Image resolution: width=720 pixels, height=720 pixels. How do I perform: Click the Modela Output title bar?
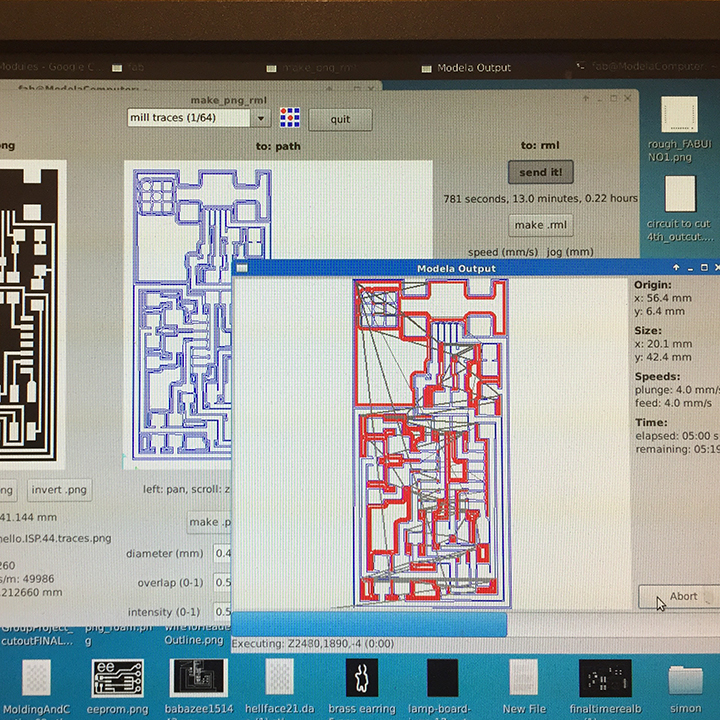tap(456, 268)
